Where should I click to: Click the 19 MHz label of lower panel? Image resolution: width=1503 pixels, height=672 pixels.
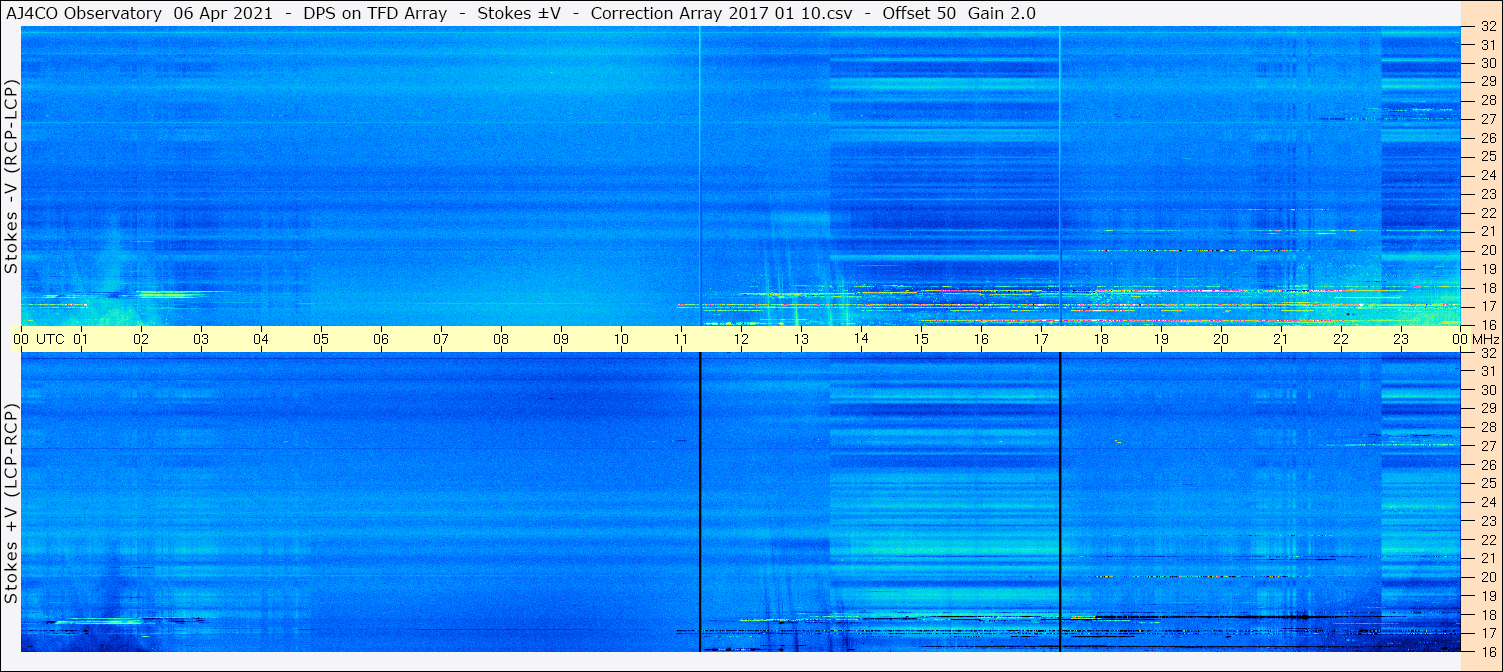click(1487, 596)
